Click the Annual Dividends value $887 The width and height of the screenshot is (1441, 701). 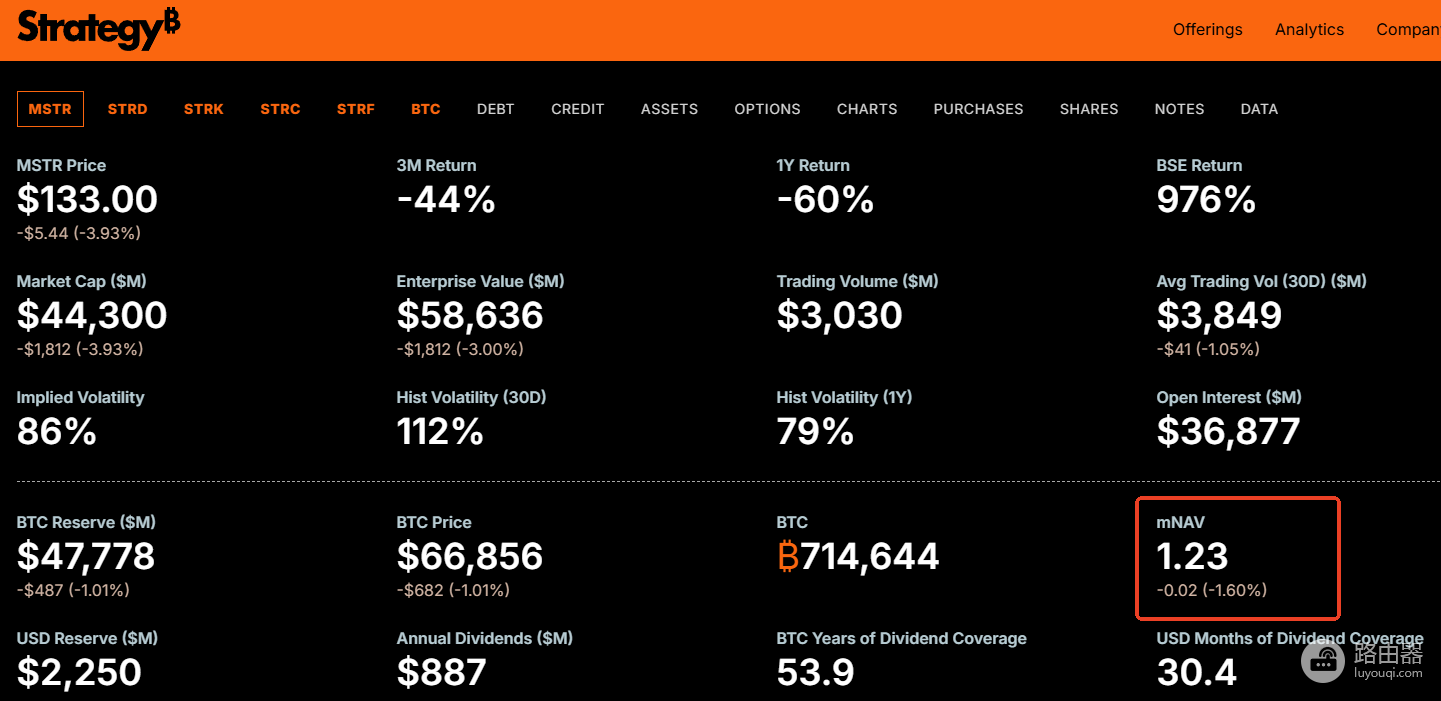click(441, 672)
